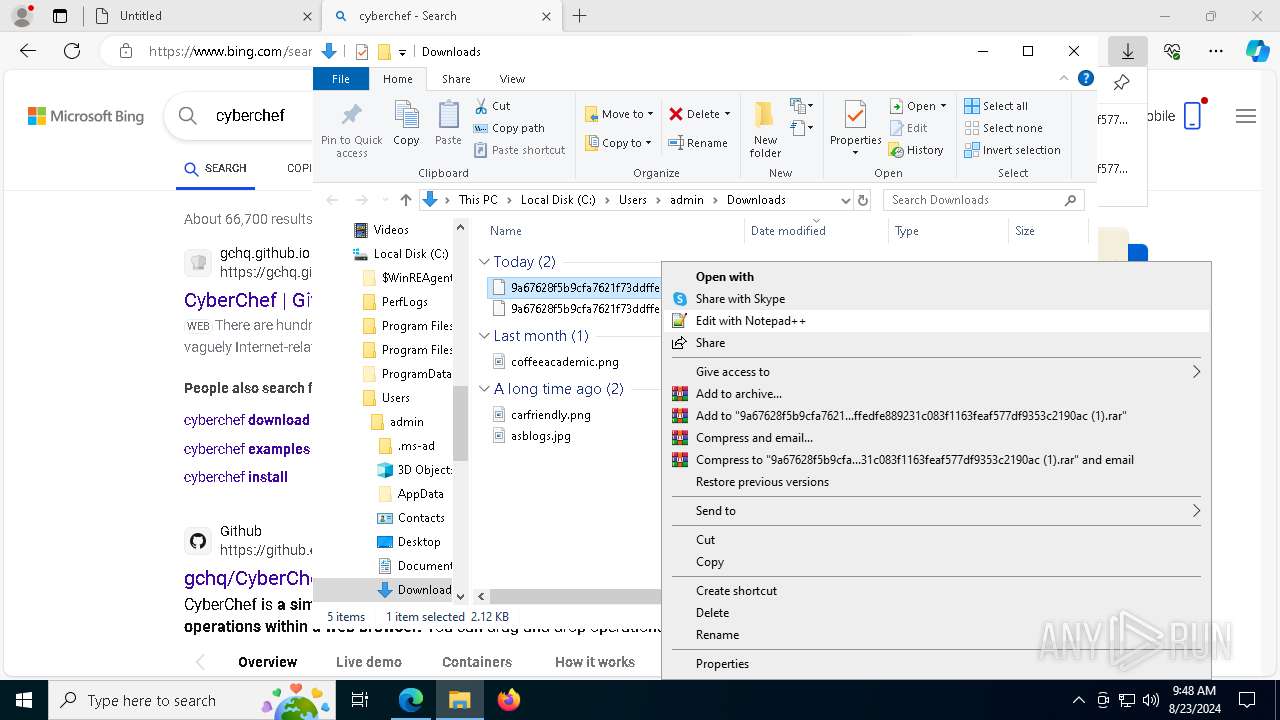Switch to the Share ribbon tab
Viewport: 1280px width, 720px height.
(x=456, y=79)
